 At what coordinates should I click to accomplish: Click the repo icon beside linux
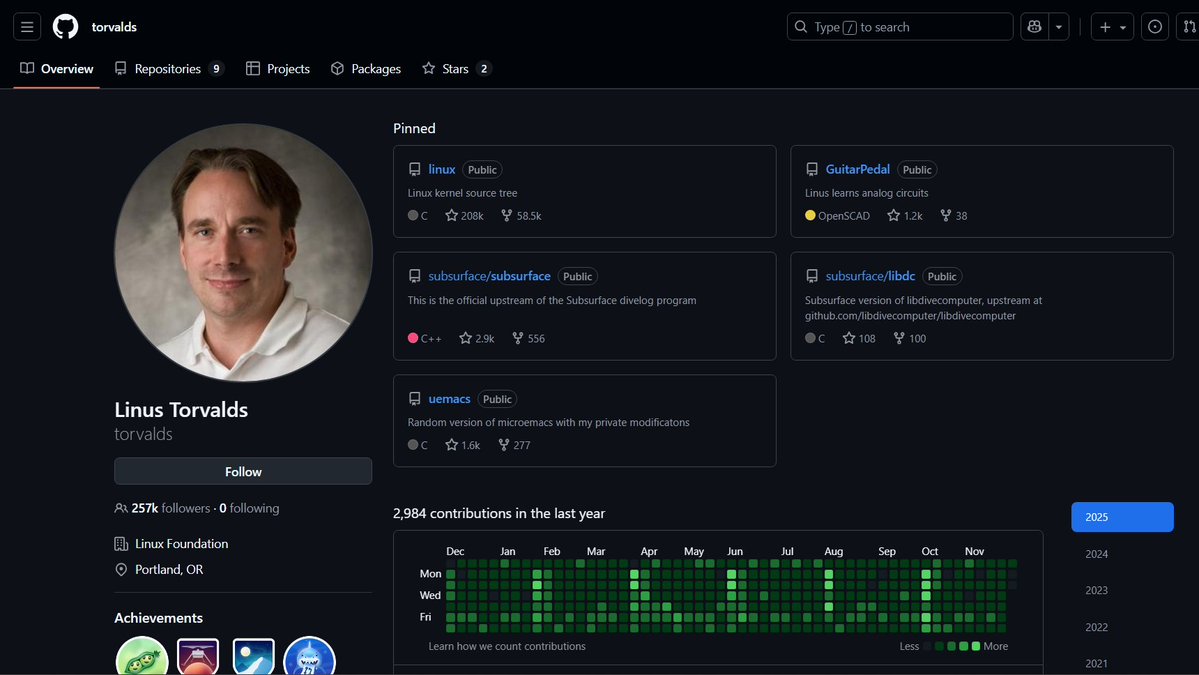(414, 170)
